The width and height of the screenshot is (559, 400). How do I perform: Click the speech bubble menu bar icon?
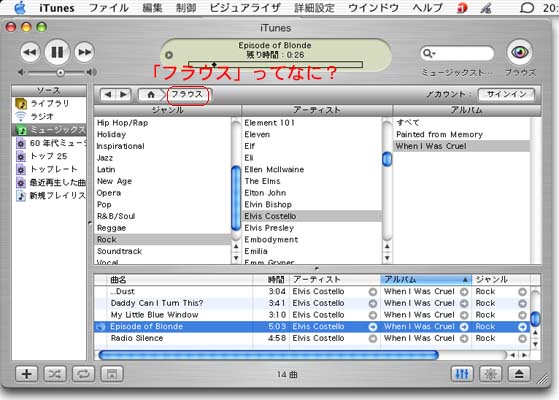[x=527, y=8]
